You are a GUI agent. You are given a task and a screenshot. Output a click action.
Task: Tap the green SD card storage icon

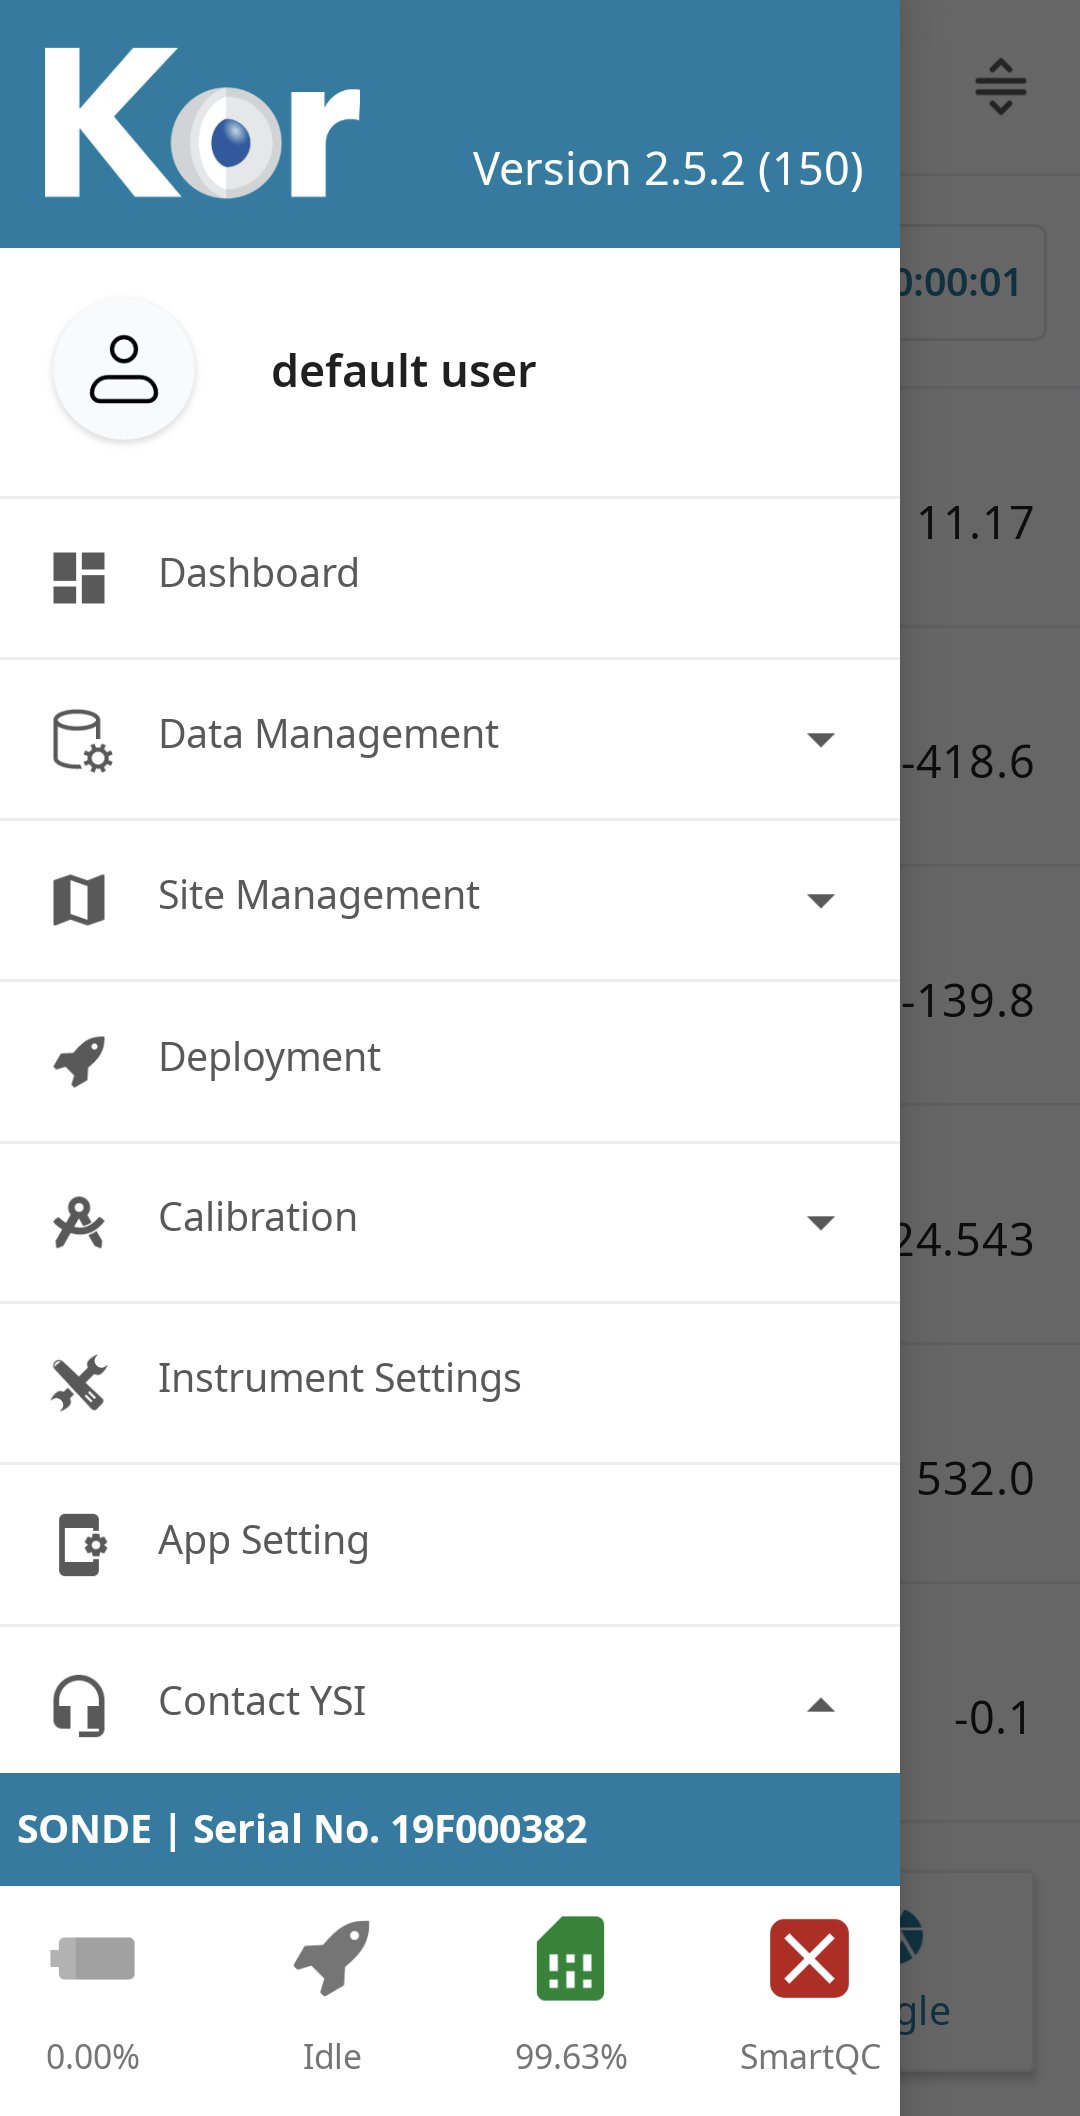click(x=570, y=1958)
